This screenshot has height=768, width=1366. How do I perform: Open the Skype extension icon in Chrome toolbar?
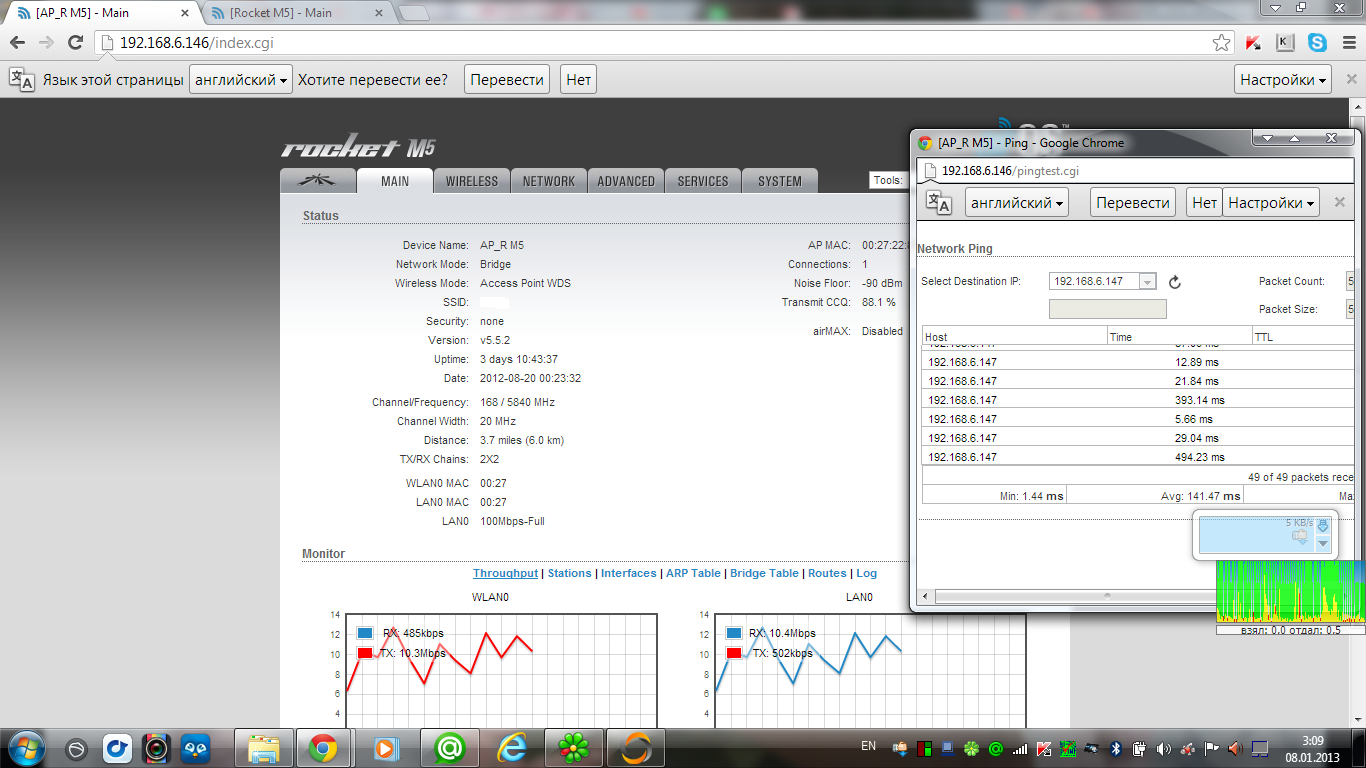(x=1317, y=43)
